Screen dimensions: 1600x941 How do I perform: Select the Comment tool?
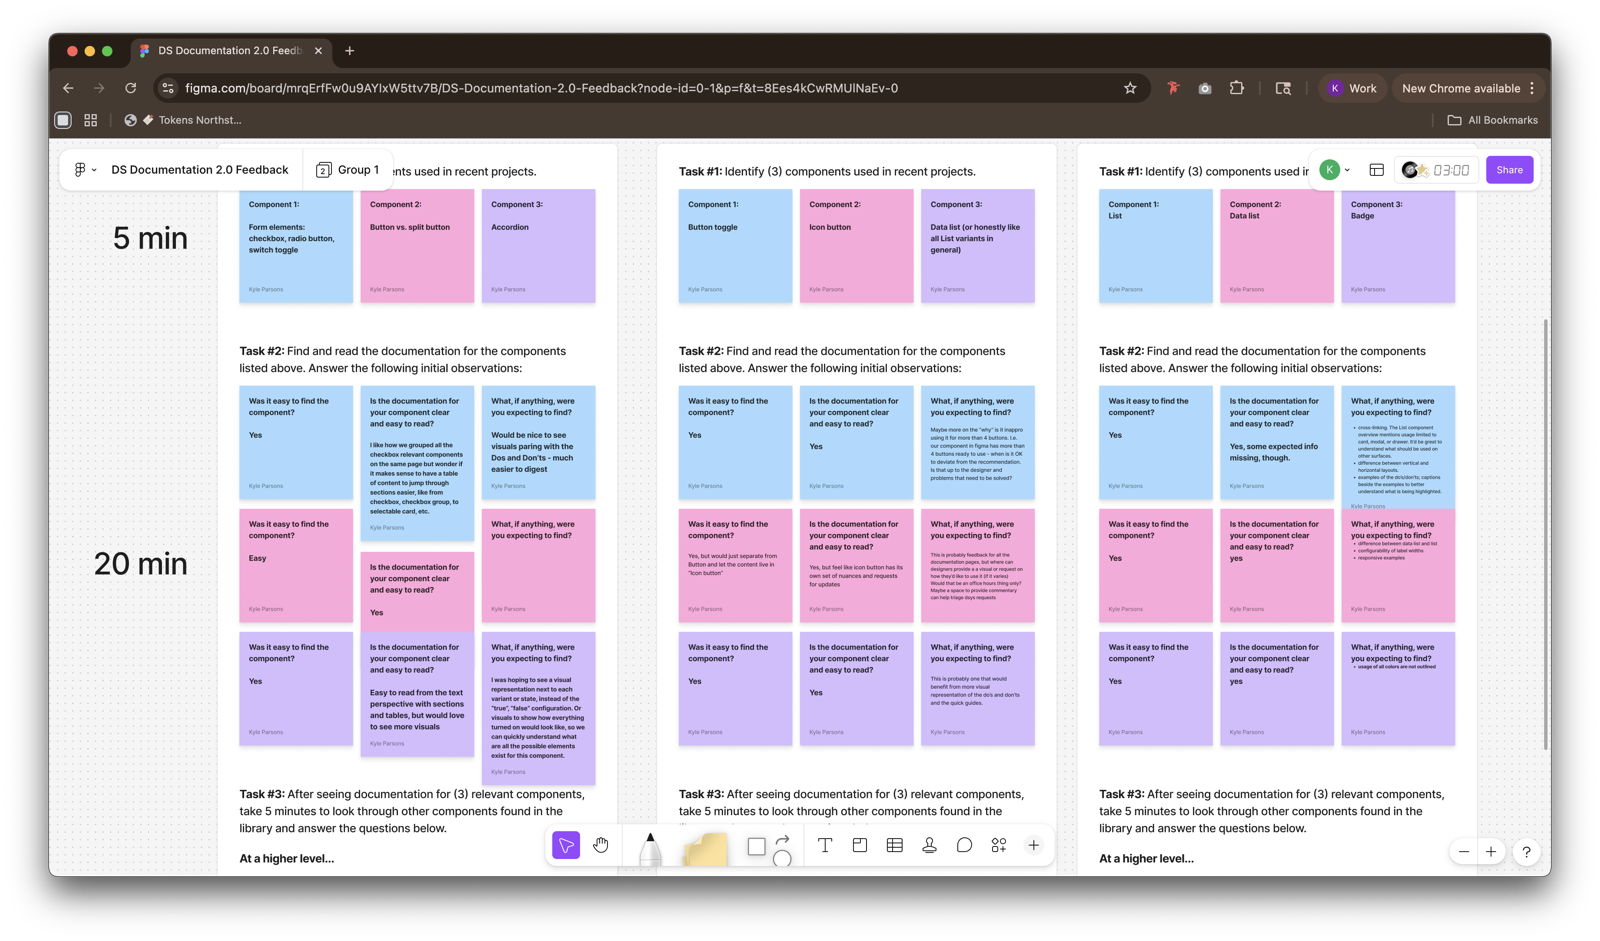click(x=964, y=845)
